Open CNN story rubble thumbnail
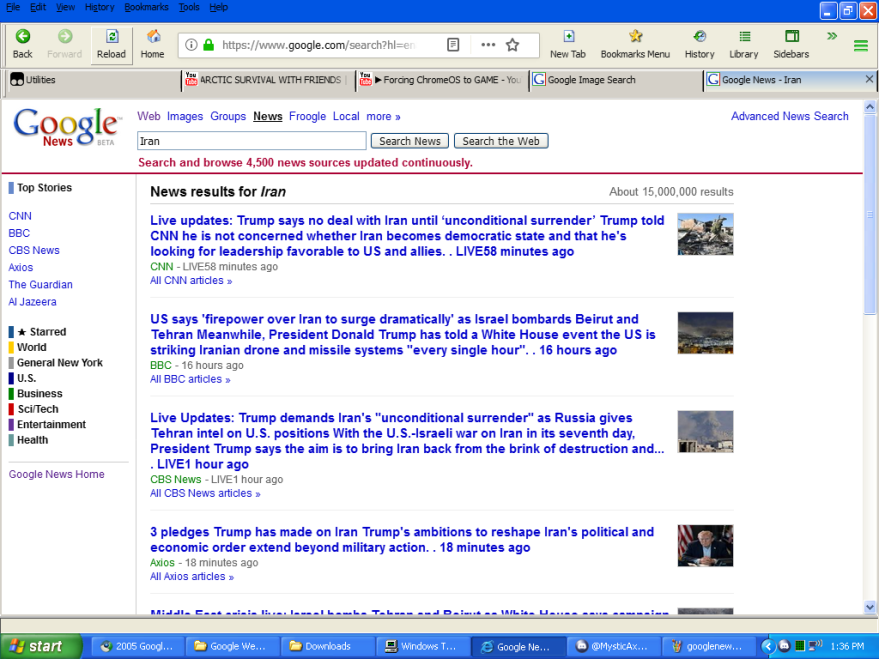This screenshot has width=879, height=659. [705, 234]
